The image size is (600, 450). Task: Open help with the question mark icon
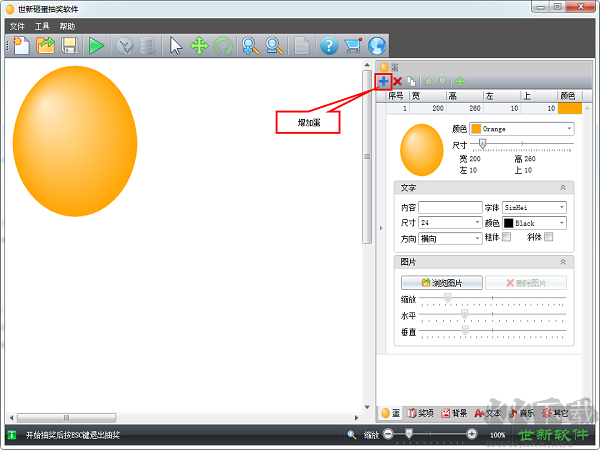(328, 45)
